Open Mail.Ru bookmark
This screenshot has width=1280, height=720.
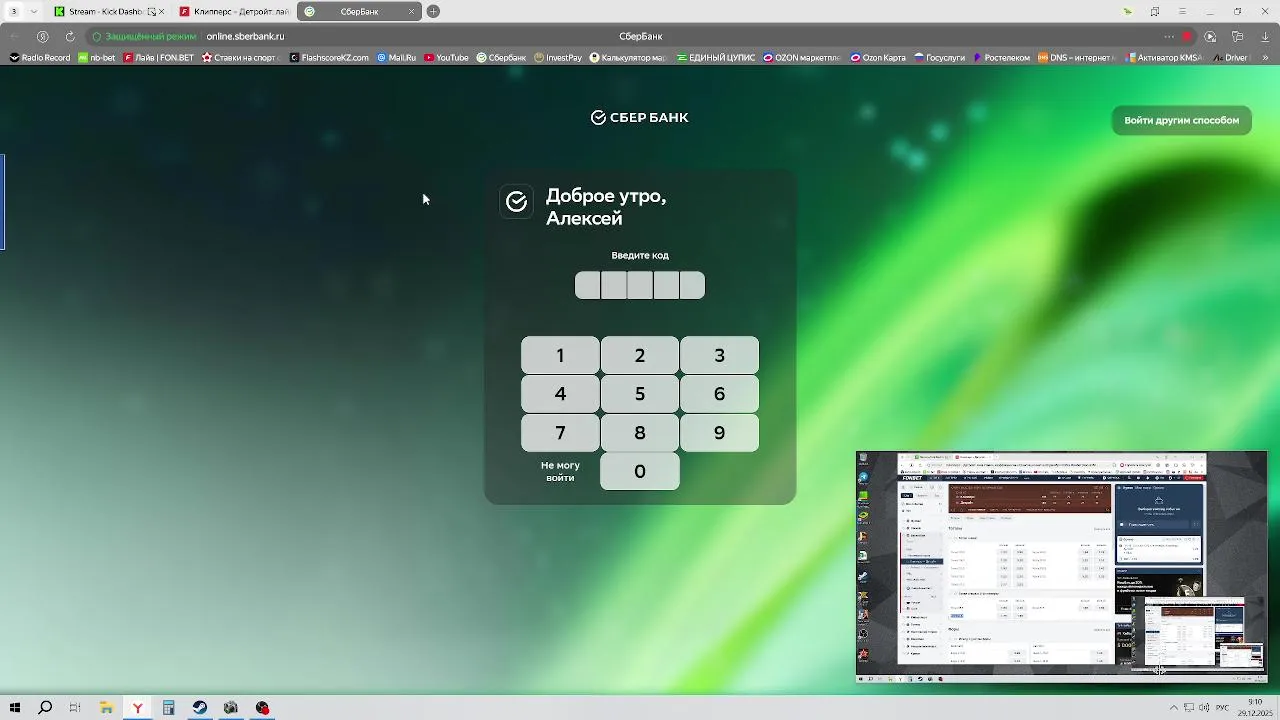pyautogui.click(x=396, y=58)
